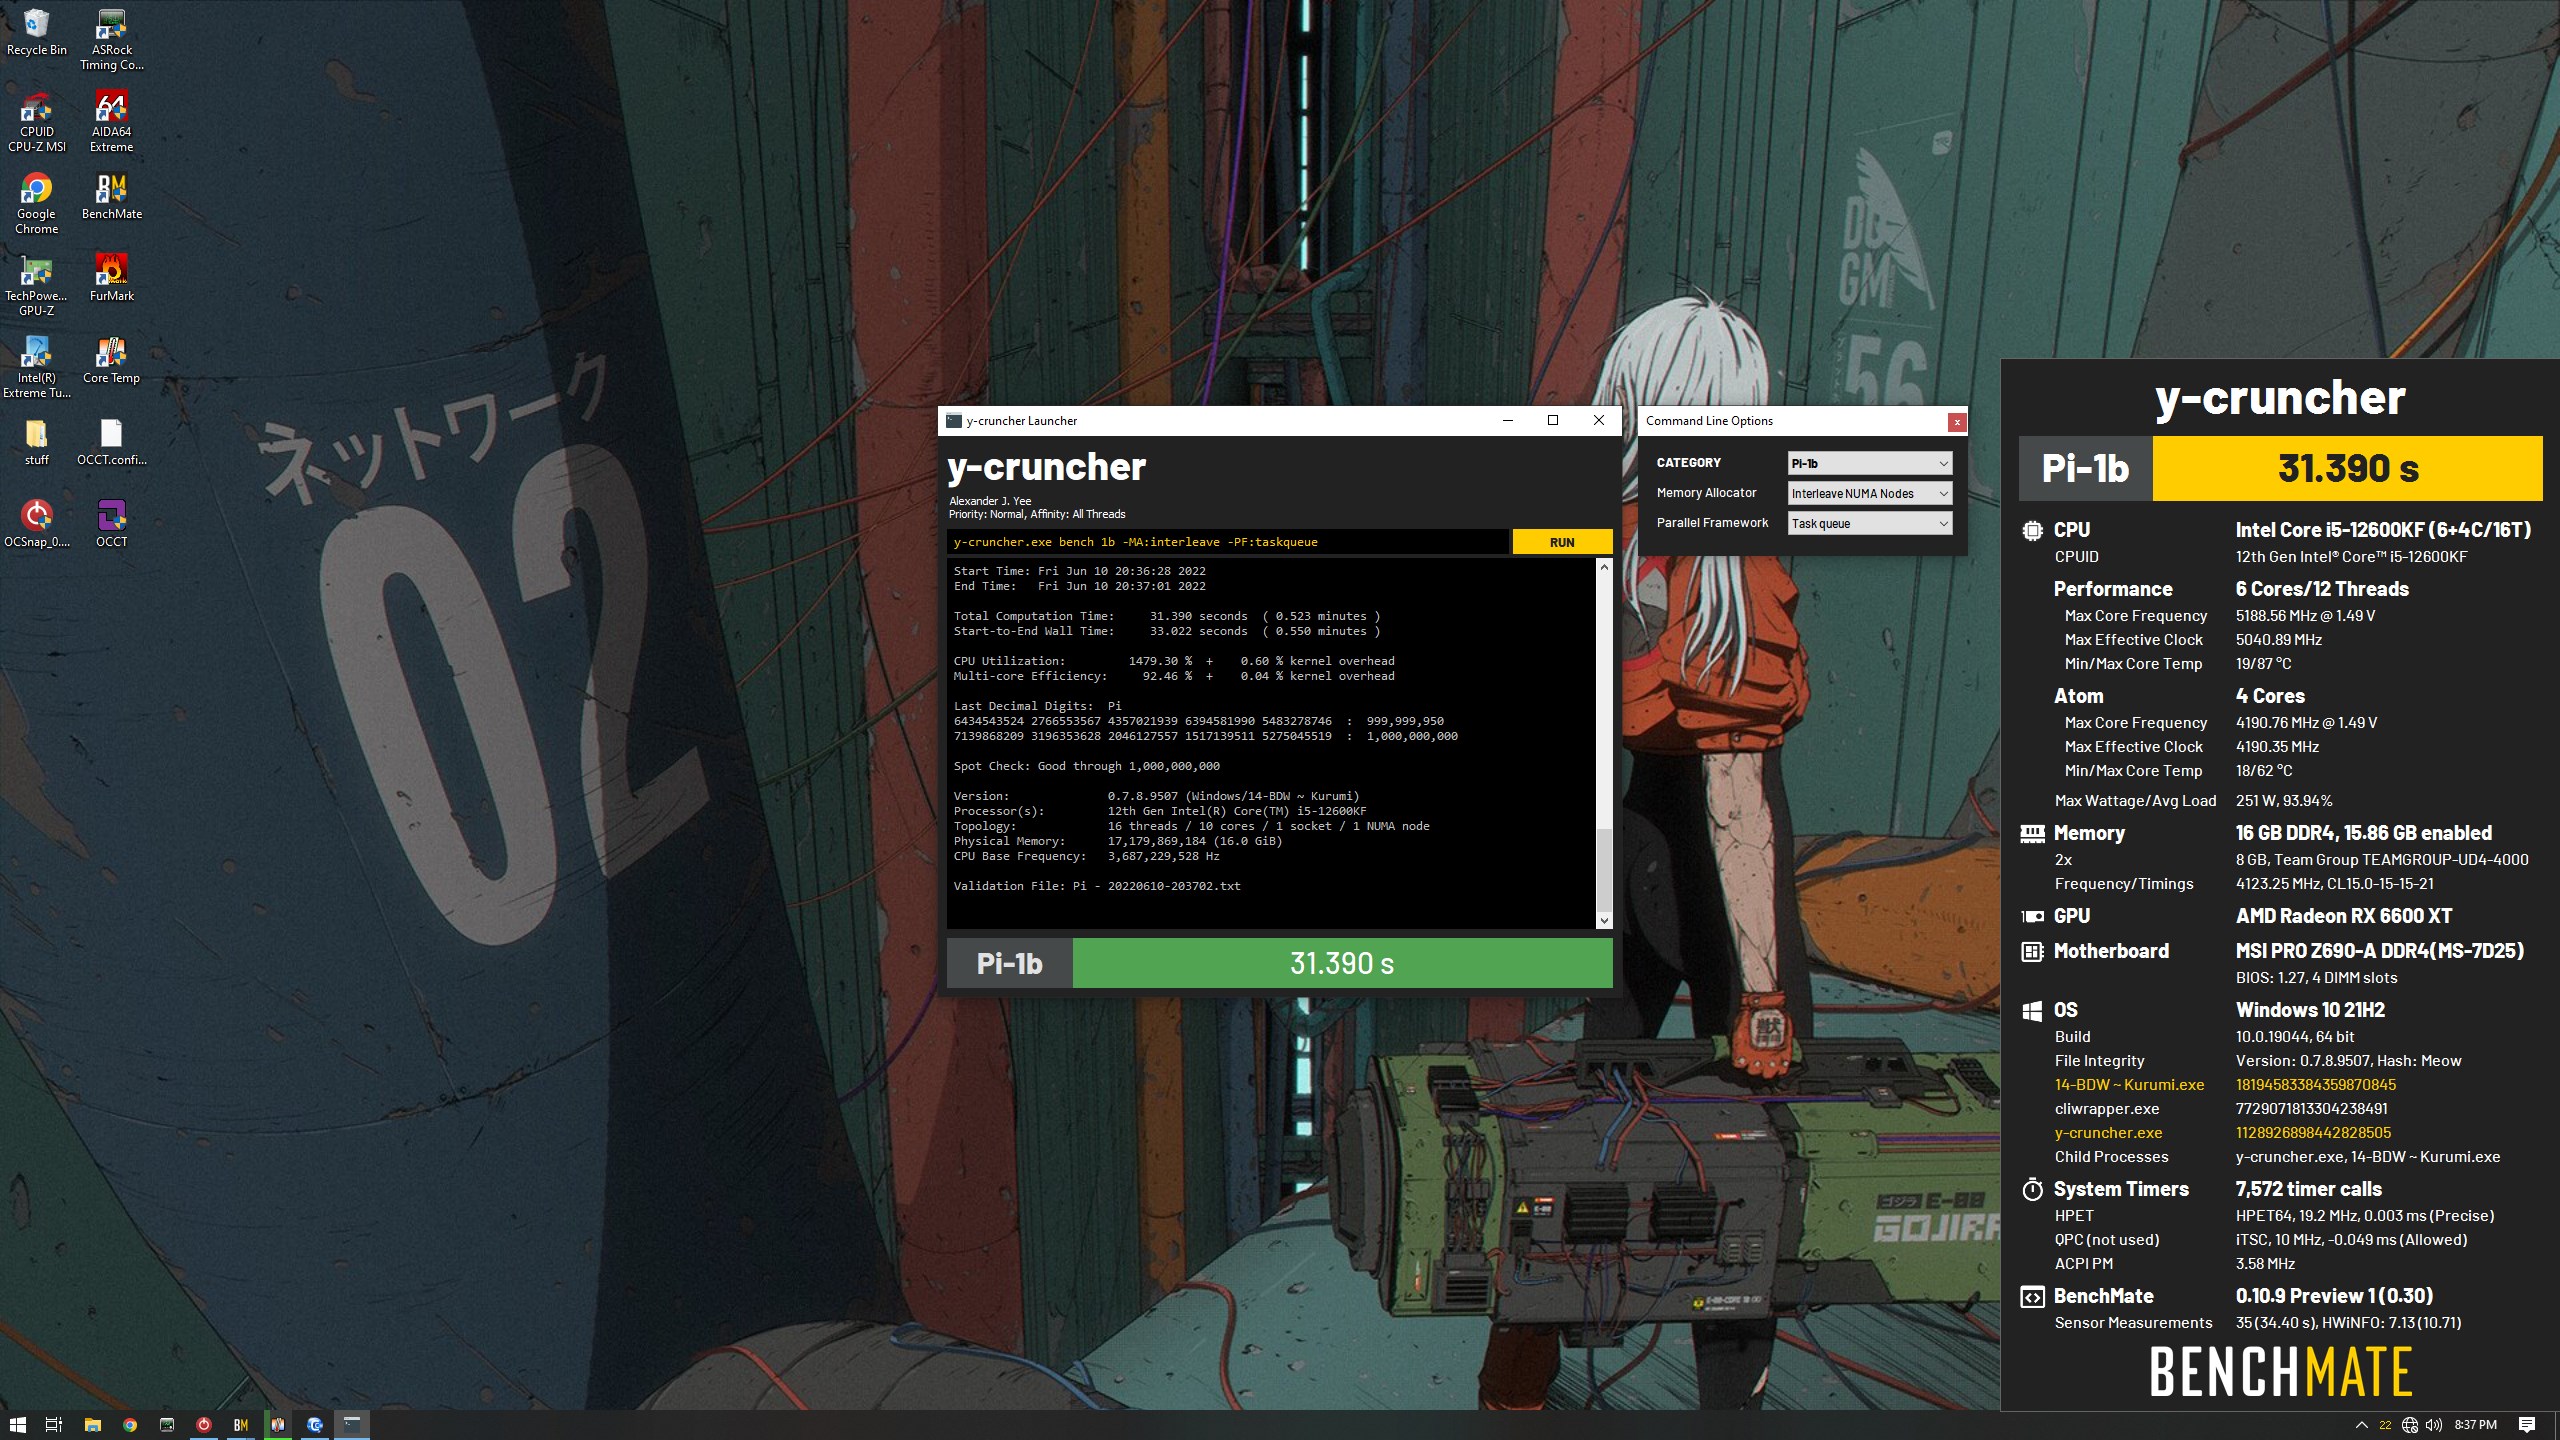
Task: Click the console scrollbar down arrow
Action: [1604, 921]
